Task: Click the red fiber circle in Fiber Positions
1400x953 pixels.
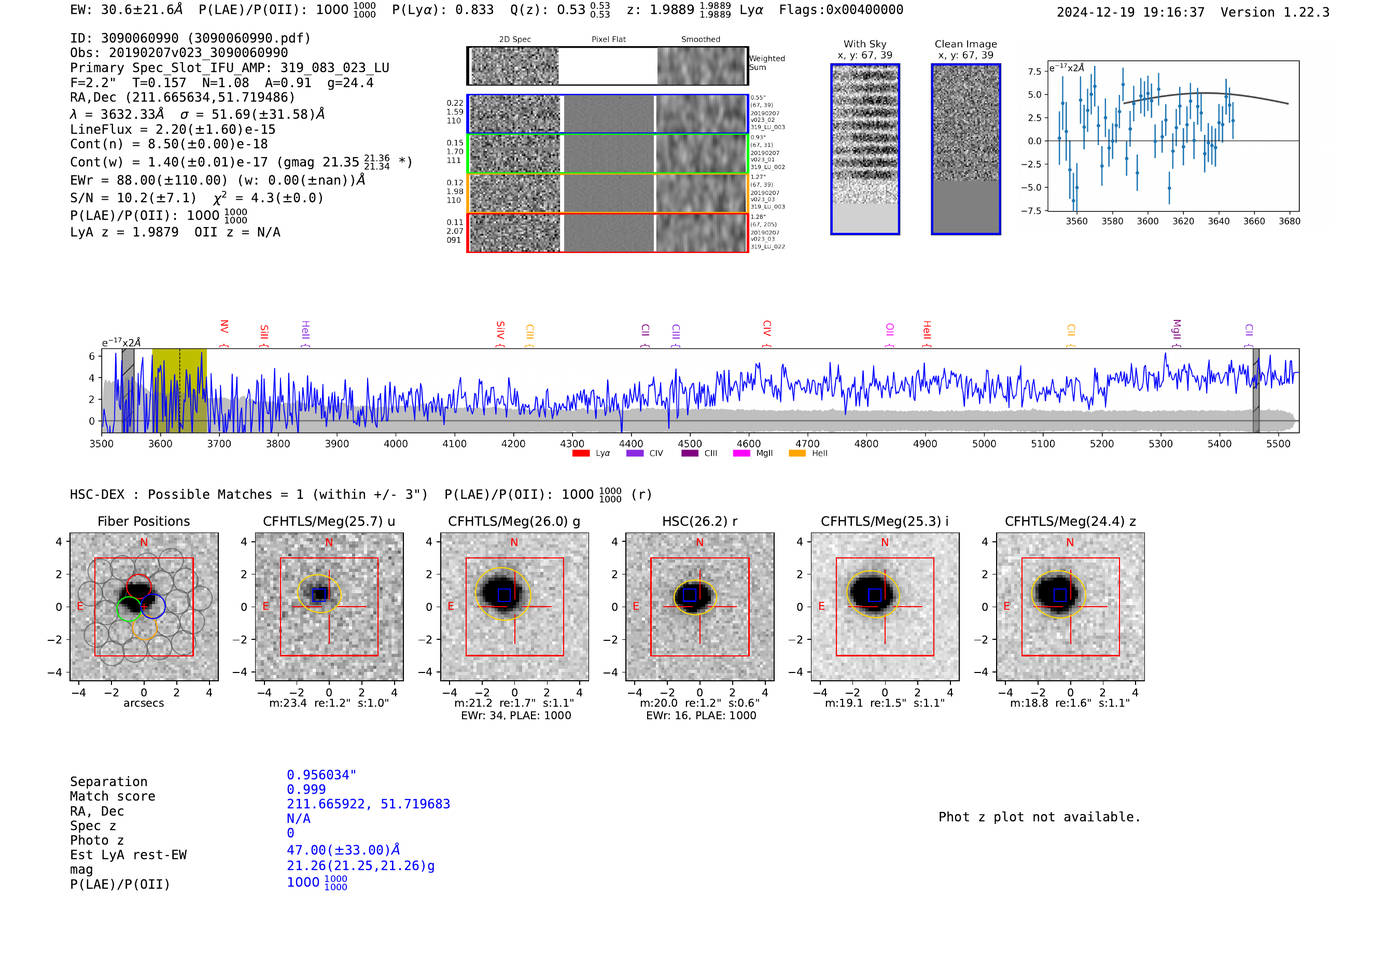Action: click(138, 588)
